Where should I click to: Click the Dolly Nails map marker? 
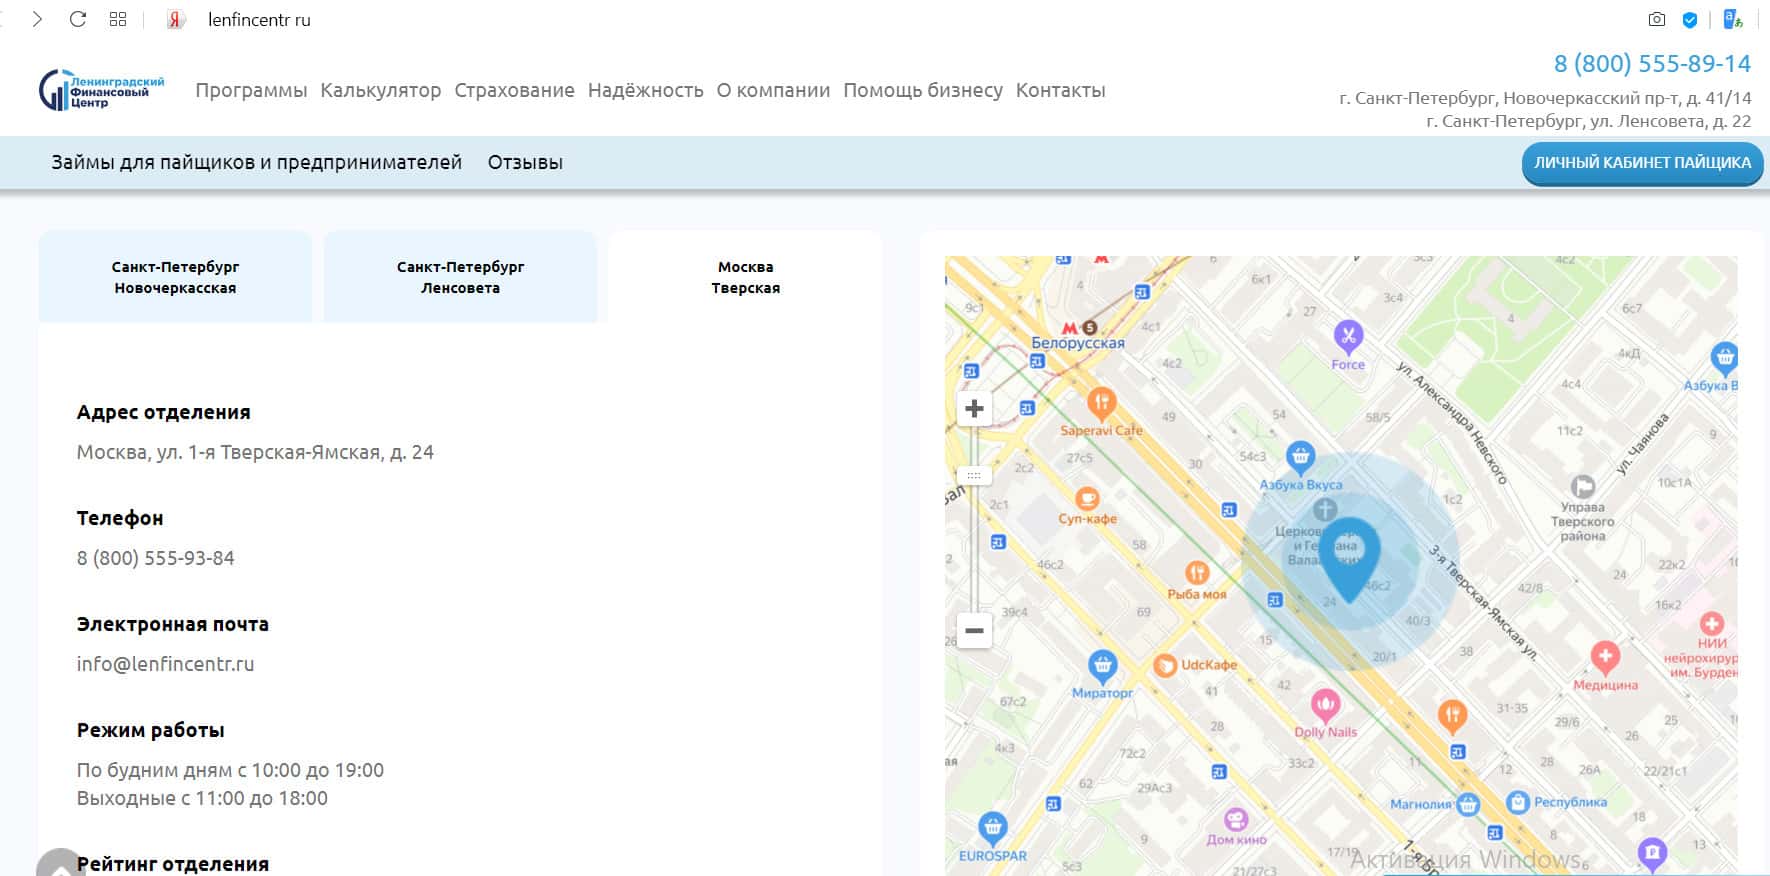coord(1325,706)
